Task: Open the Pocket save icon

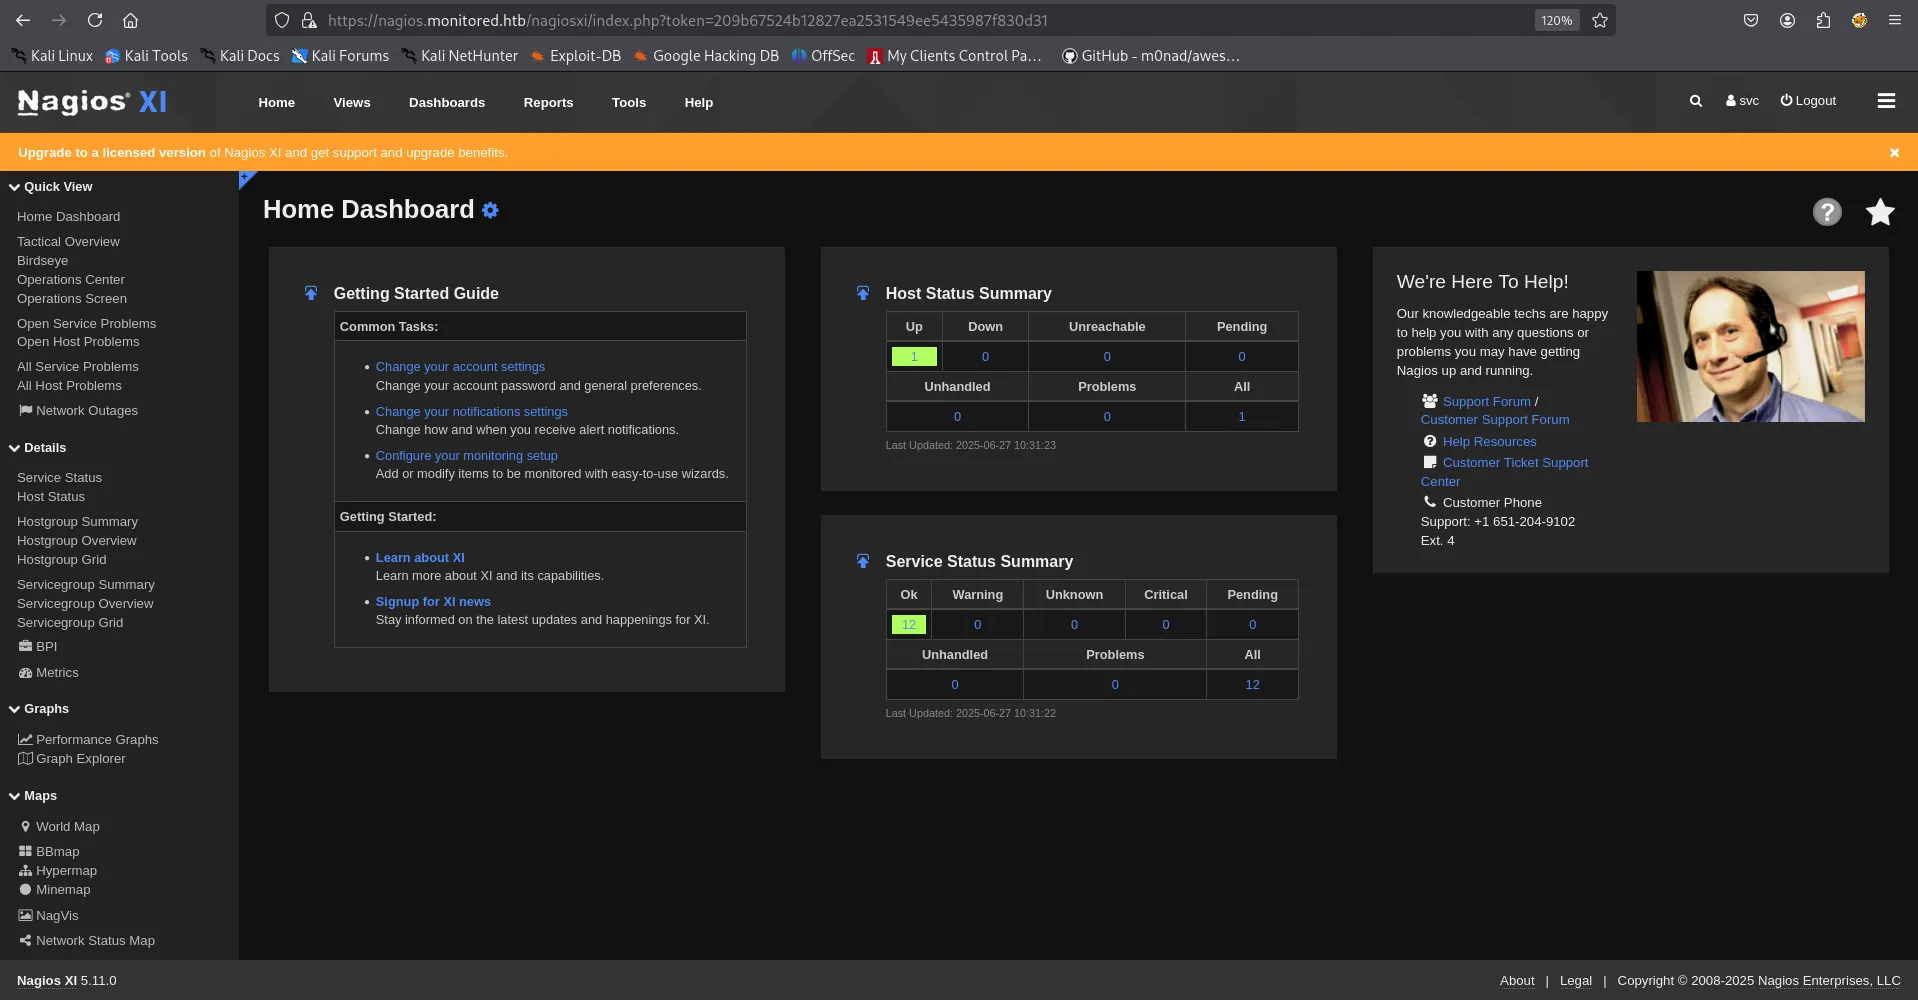Action: tap(1751, 20)
